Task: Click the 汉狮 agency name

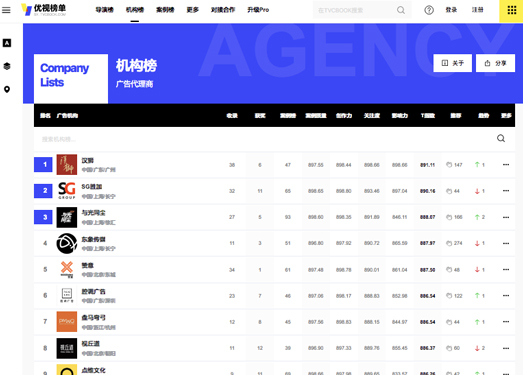Action: (87, 160)
